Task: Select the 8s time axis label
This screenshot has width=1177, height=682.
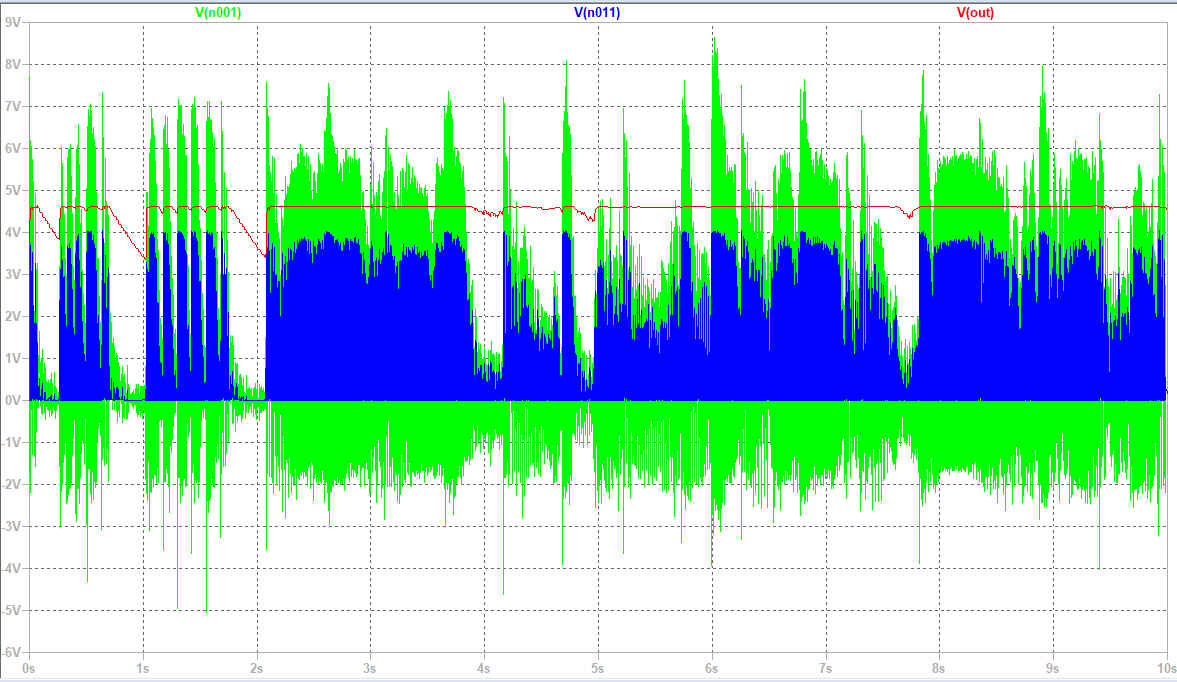Action: 939,666
